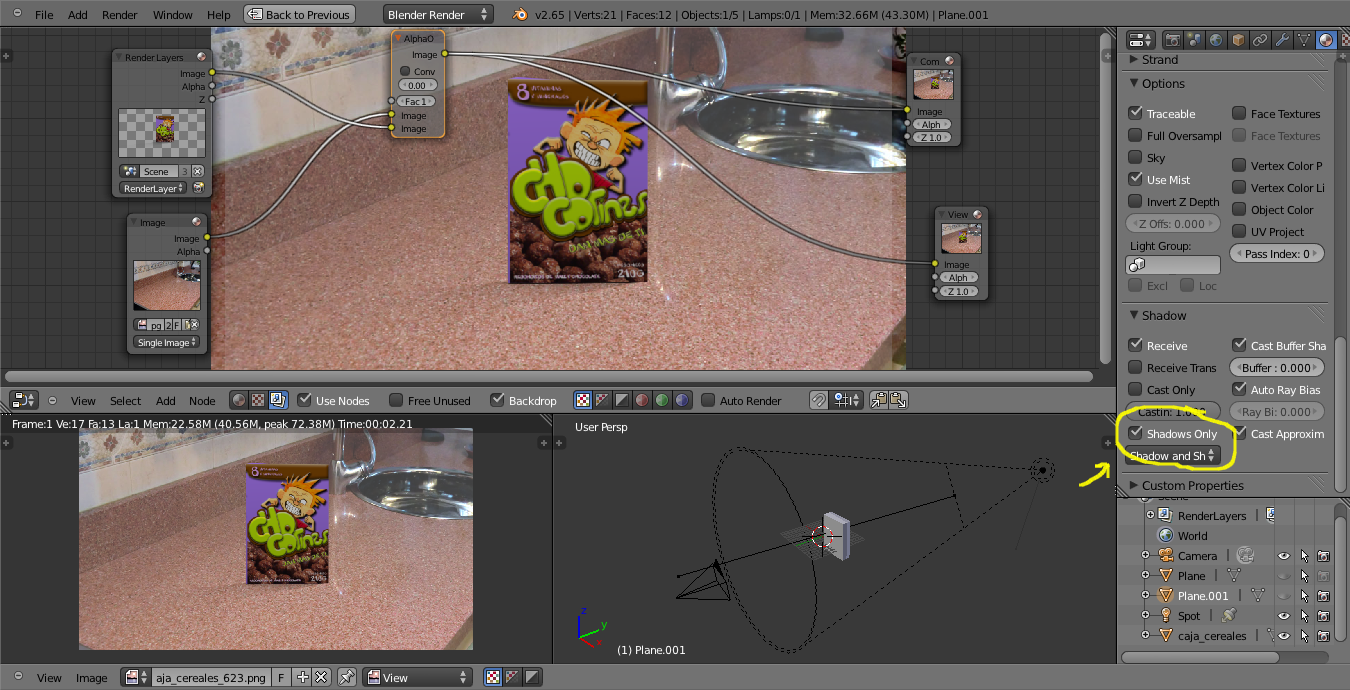1350x690 pixels.
Task: Select caja_cereales object in the outliner
Action: click(1212, 636)
